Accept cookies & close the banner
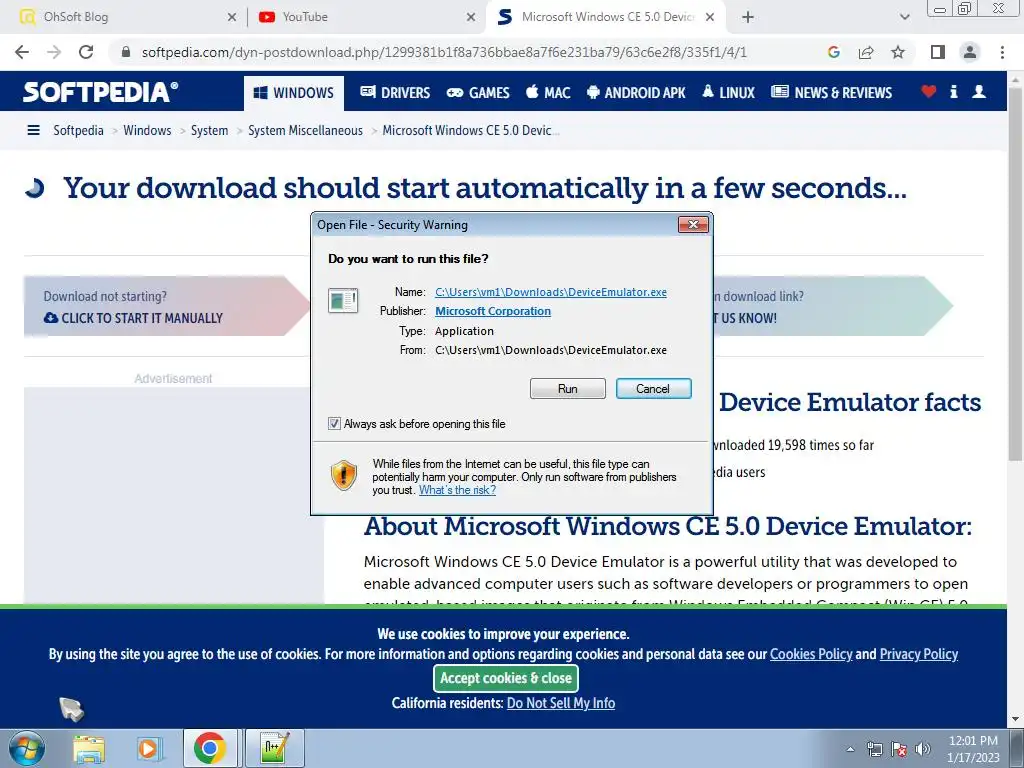Viewport: 1024px width, 768px height. tap(505, 679)
